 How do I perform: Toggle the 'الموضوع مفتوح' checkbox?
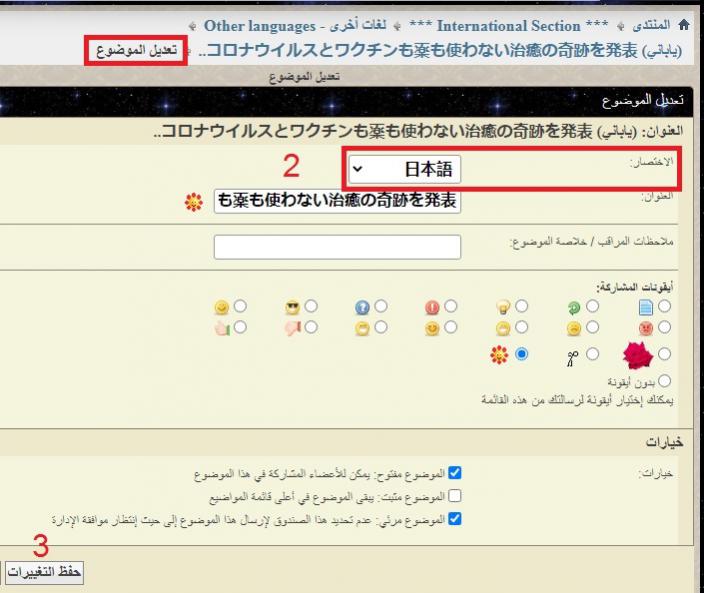click(x=454, y=473)
